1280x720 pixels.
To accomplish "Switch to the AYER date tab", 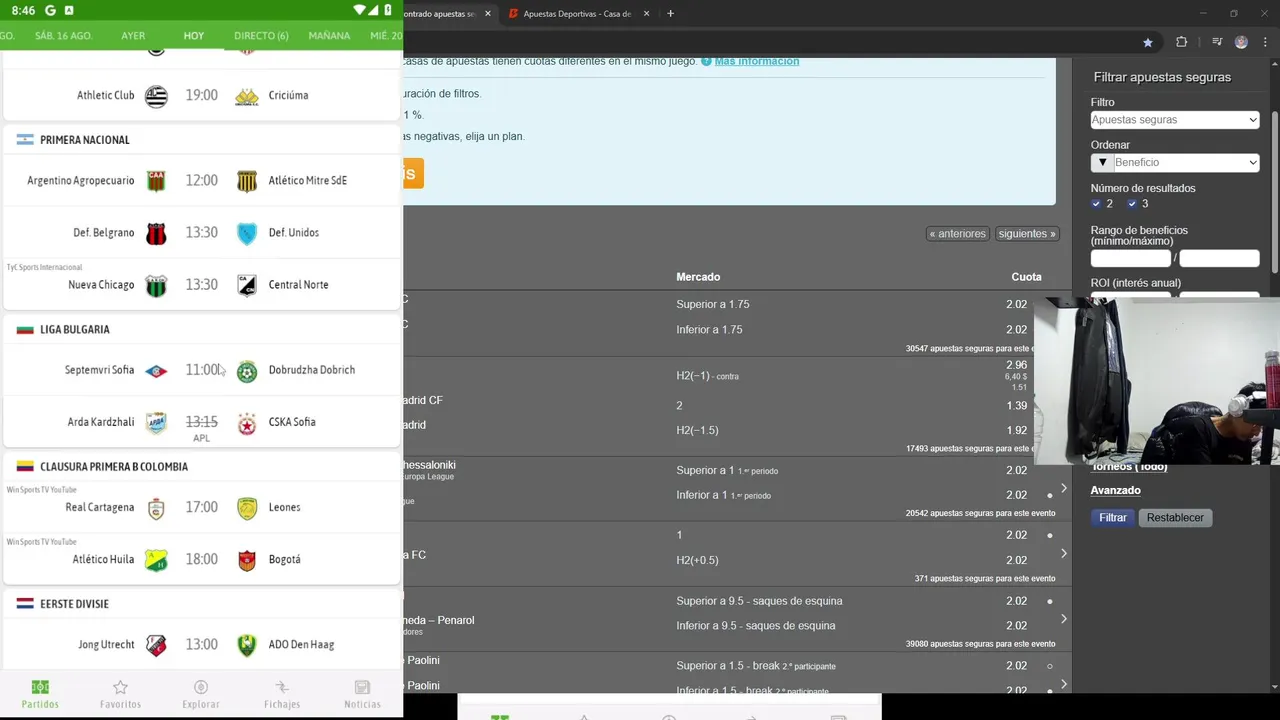I will coord(133,35).
